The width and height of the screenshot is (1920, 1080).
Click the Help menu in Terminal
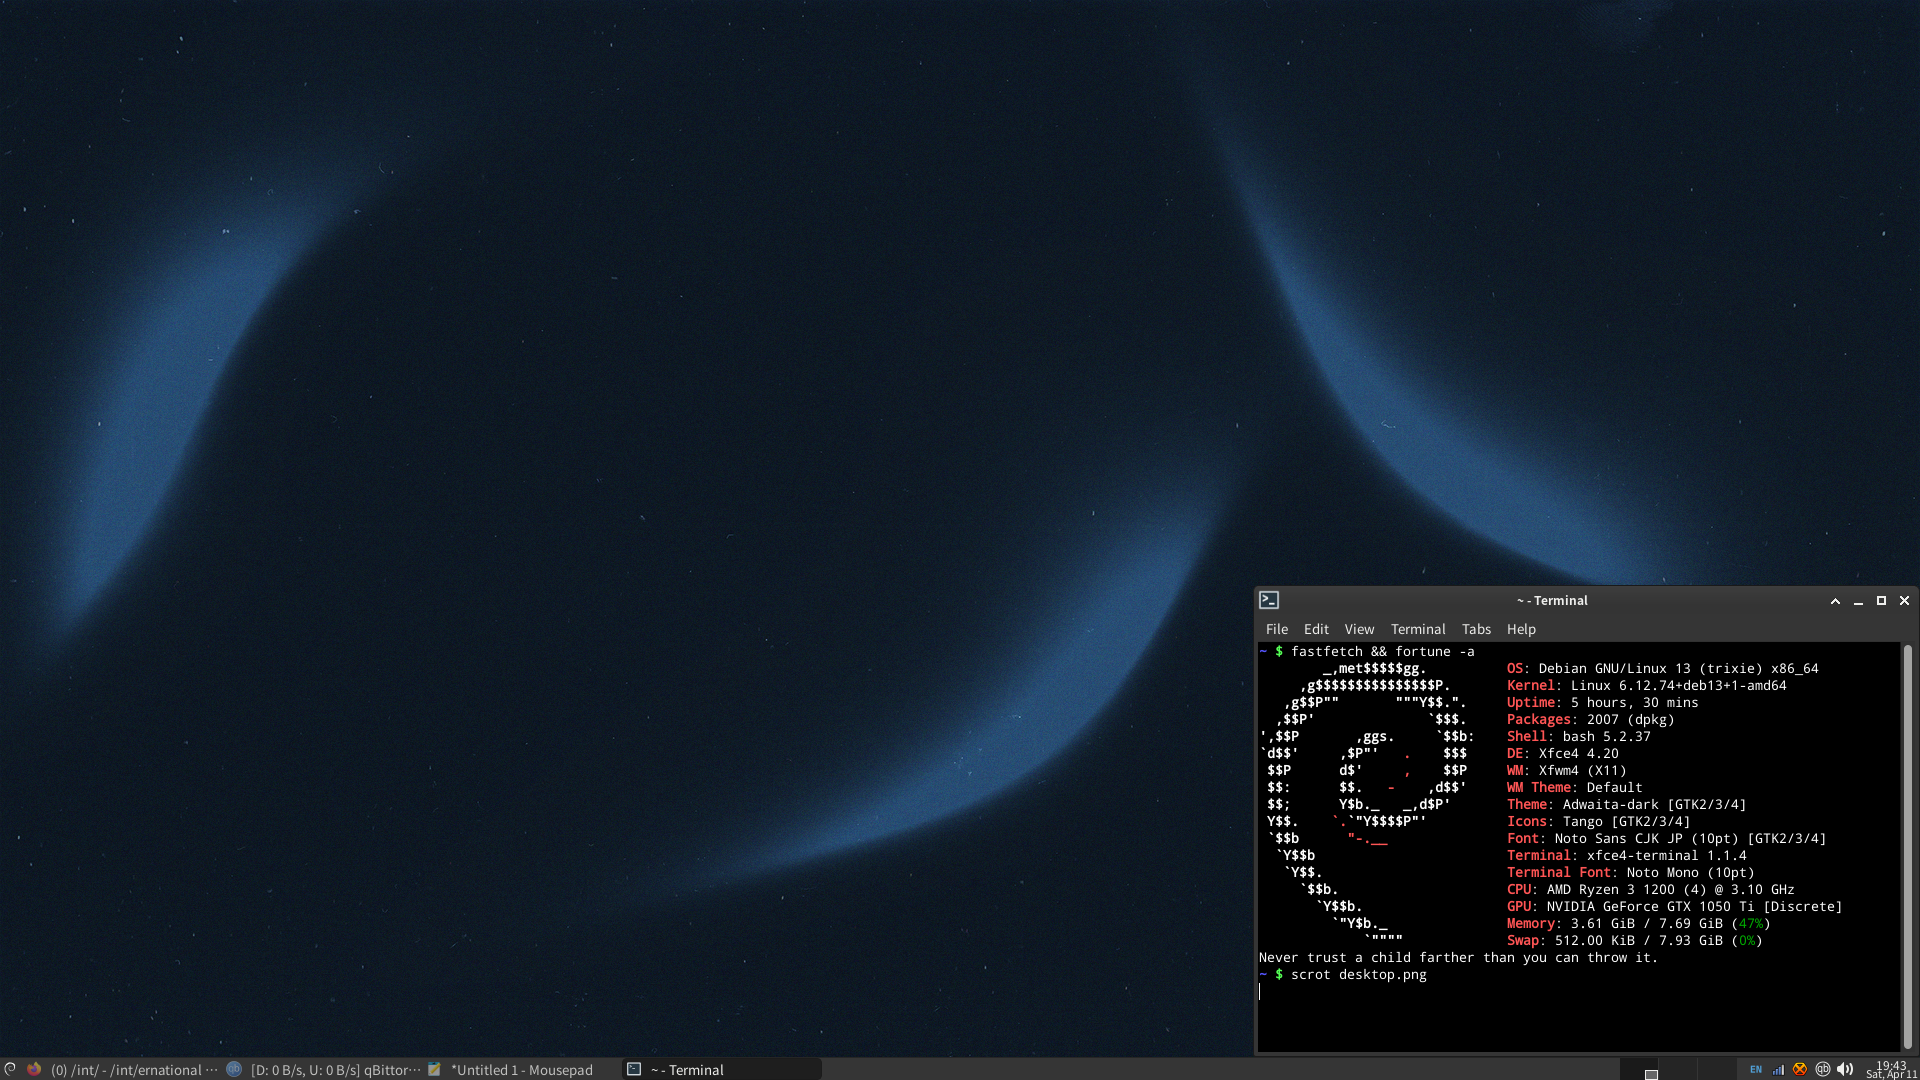[x=1521, y=629]
